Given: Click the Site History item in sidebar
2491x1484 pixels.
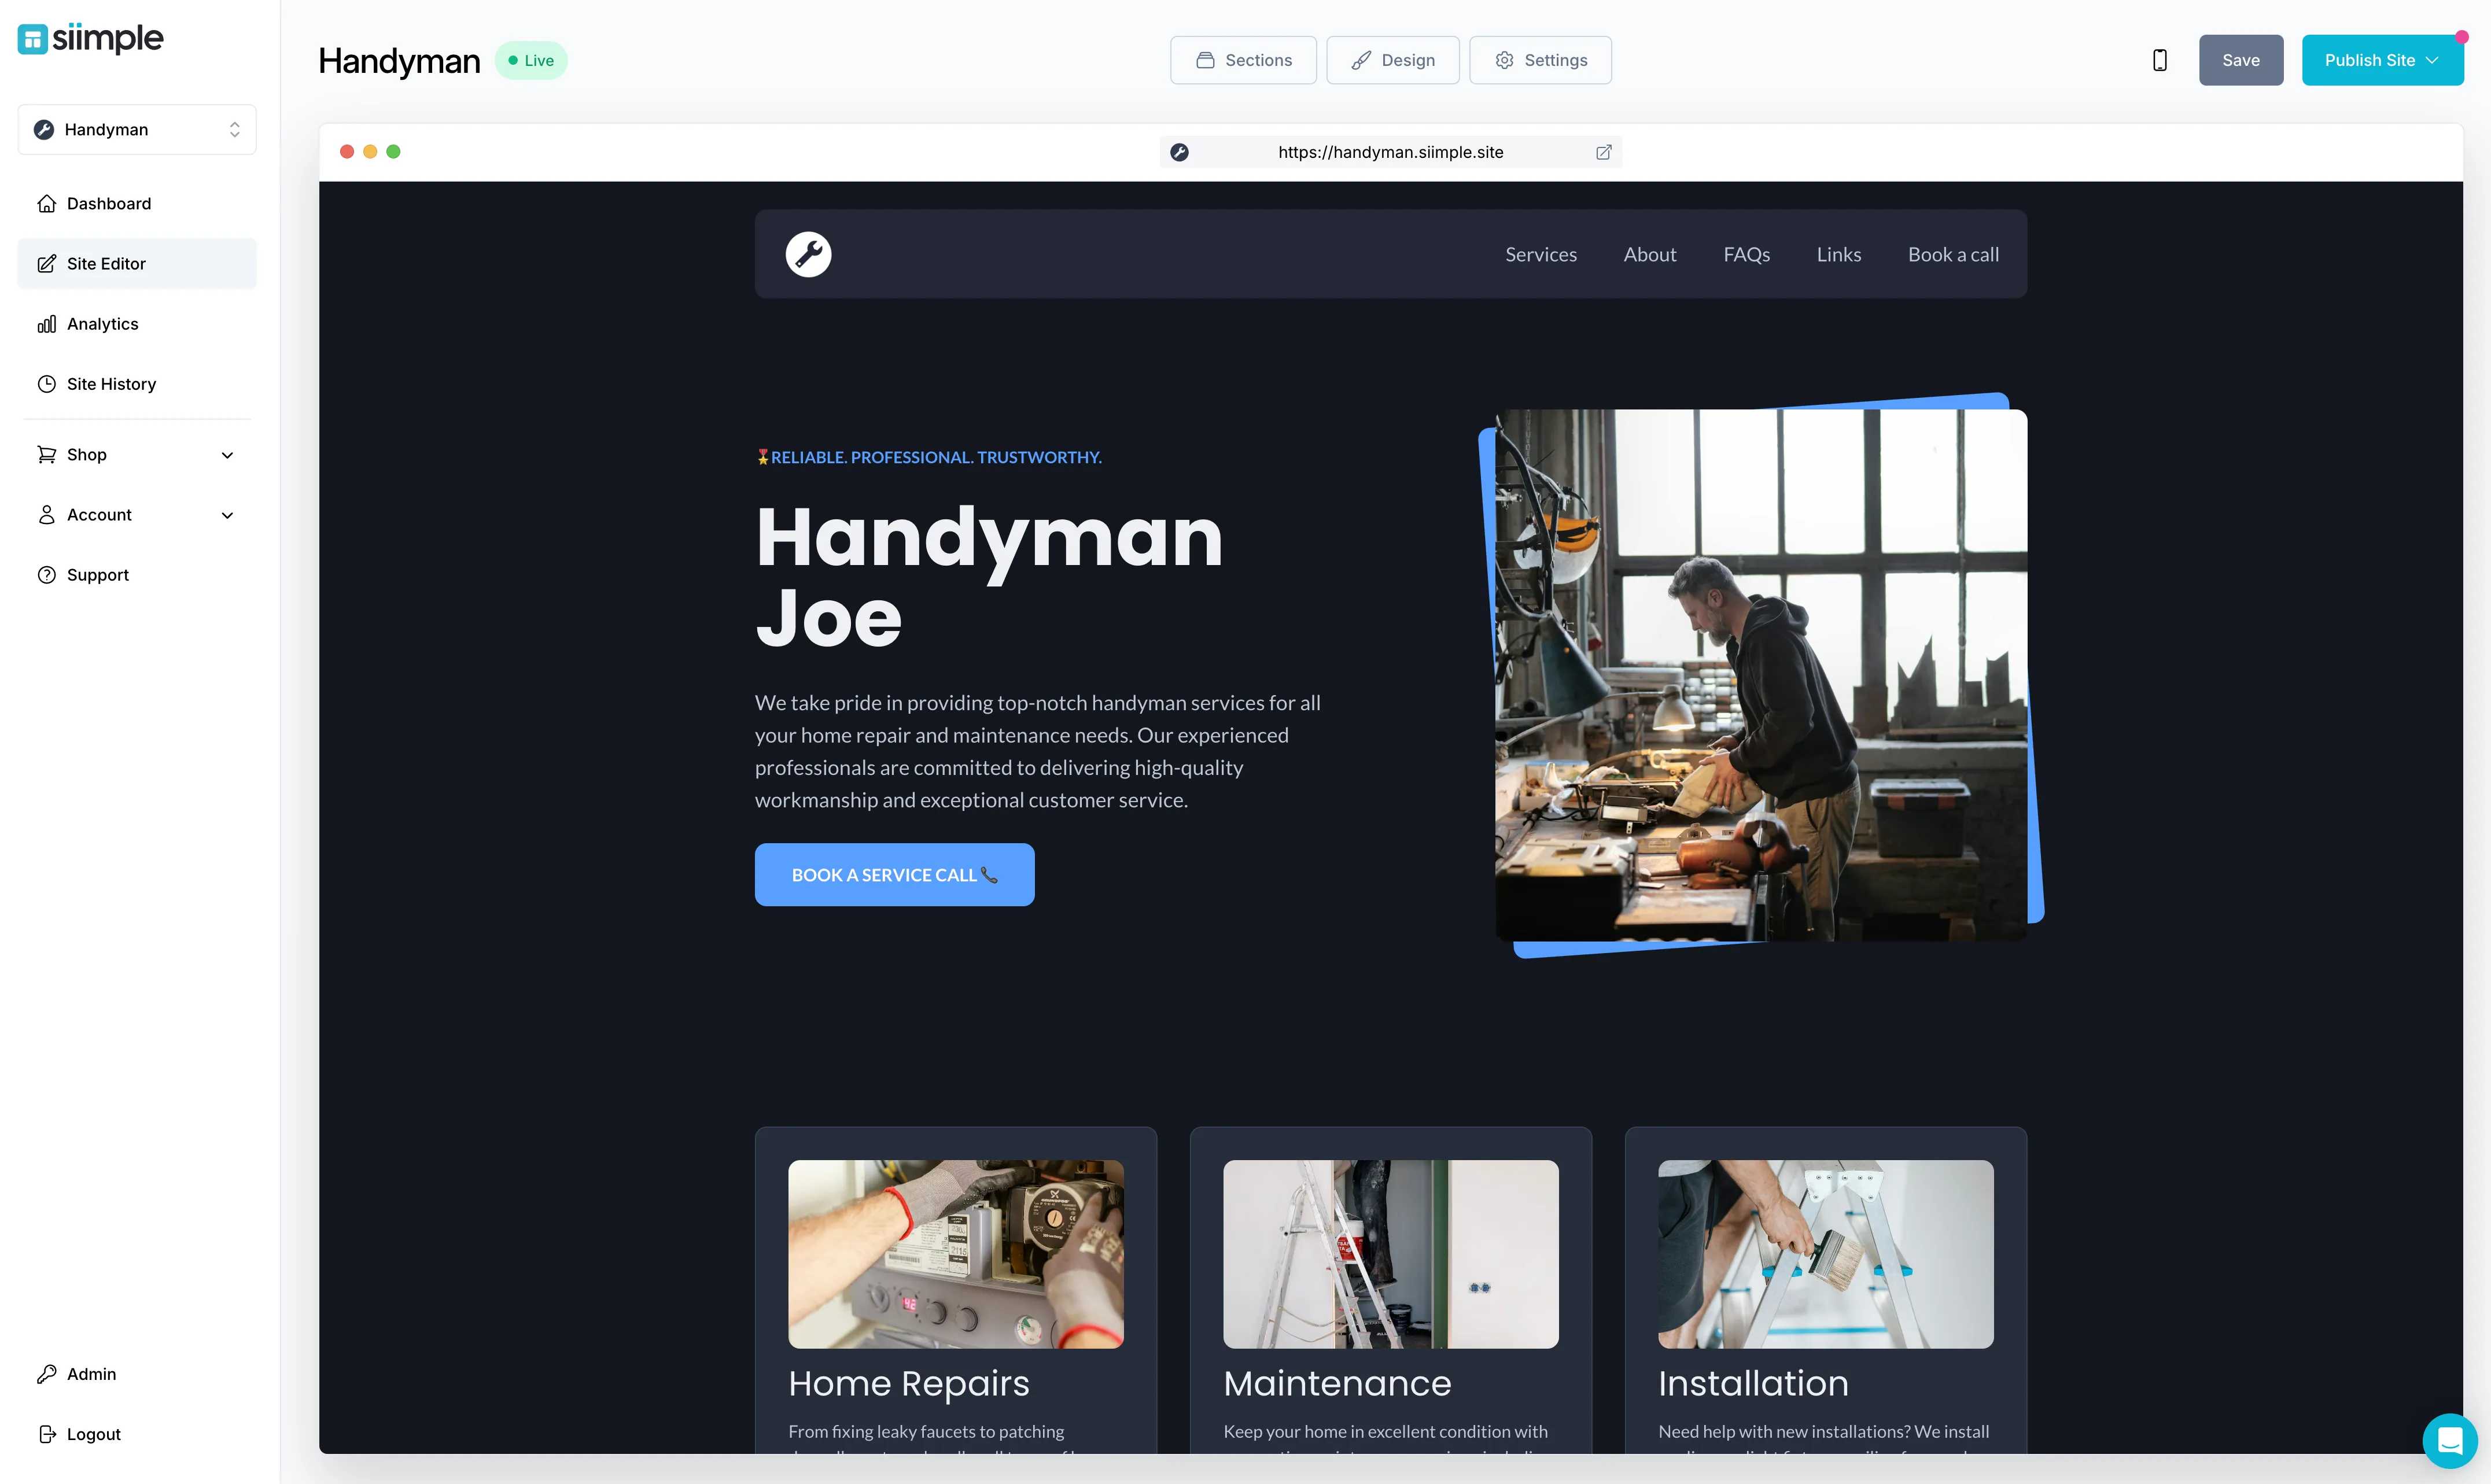Looking at the screenshot, I should tap(111, 383).
